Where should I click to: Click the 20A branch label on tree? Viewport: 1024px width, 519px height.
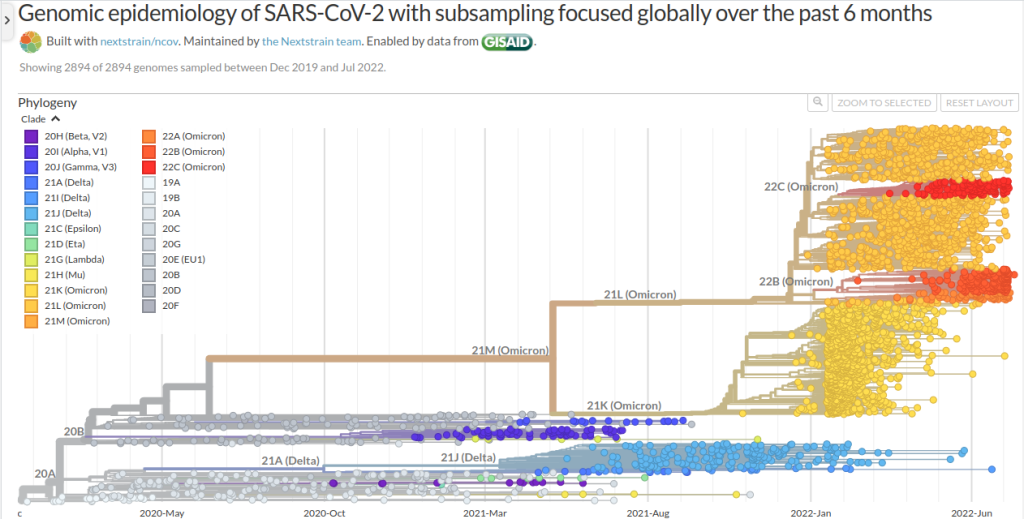pyautogui.click(x=45, y=474)
